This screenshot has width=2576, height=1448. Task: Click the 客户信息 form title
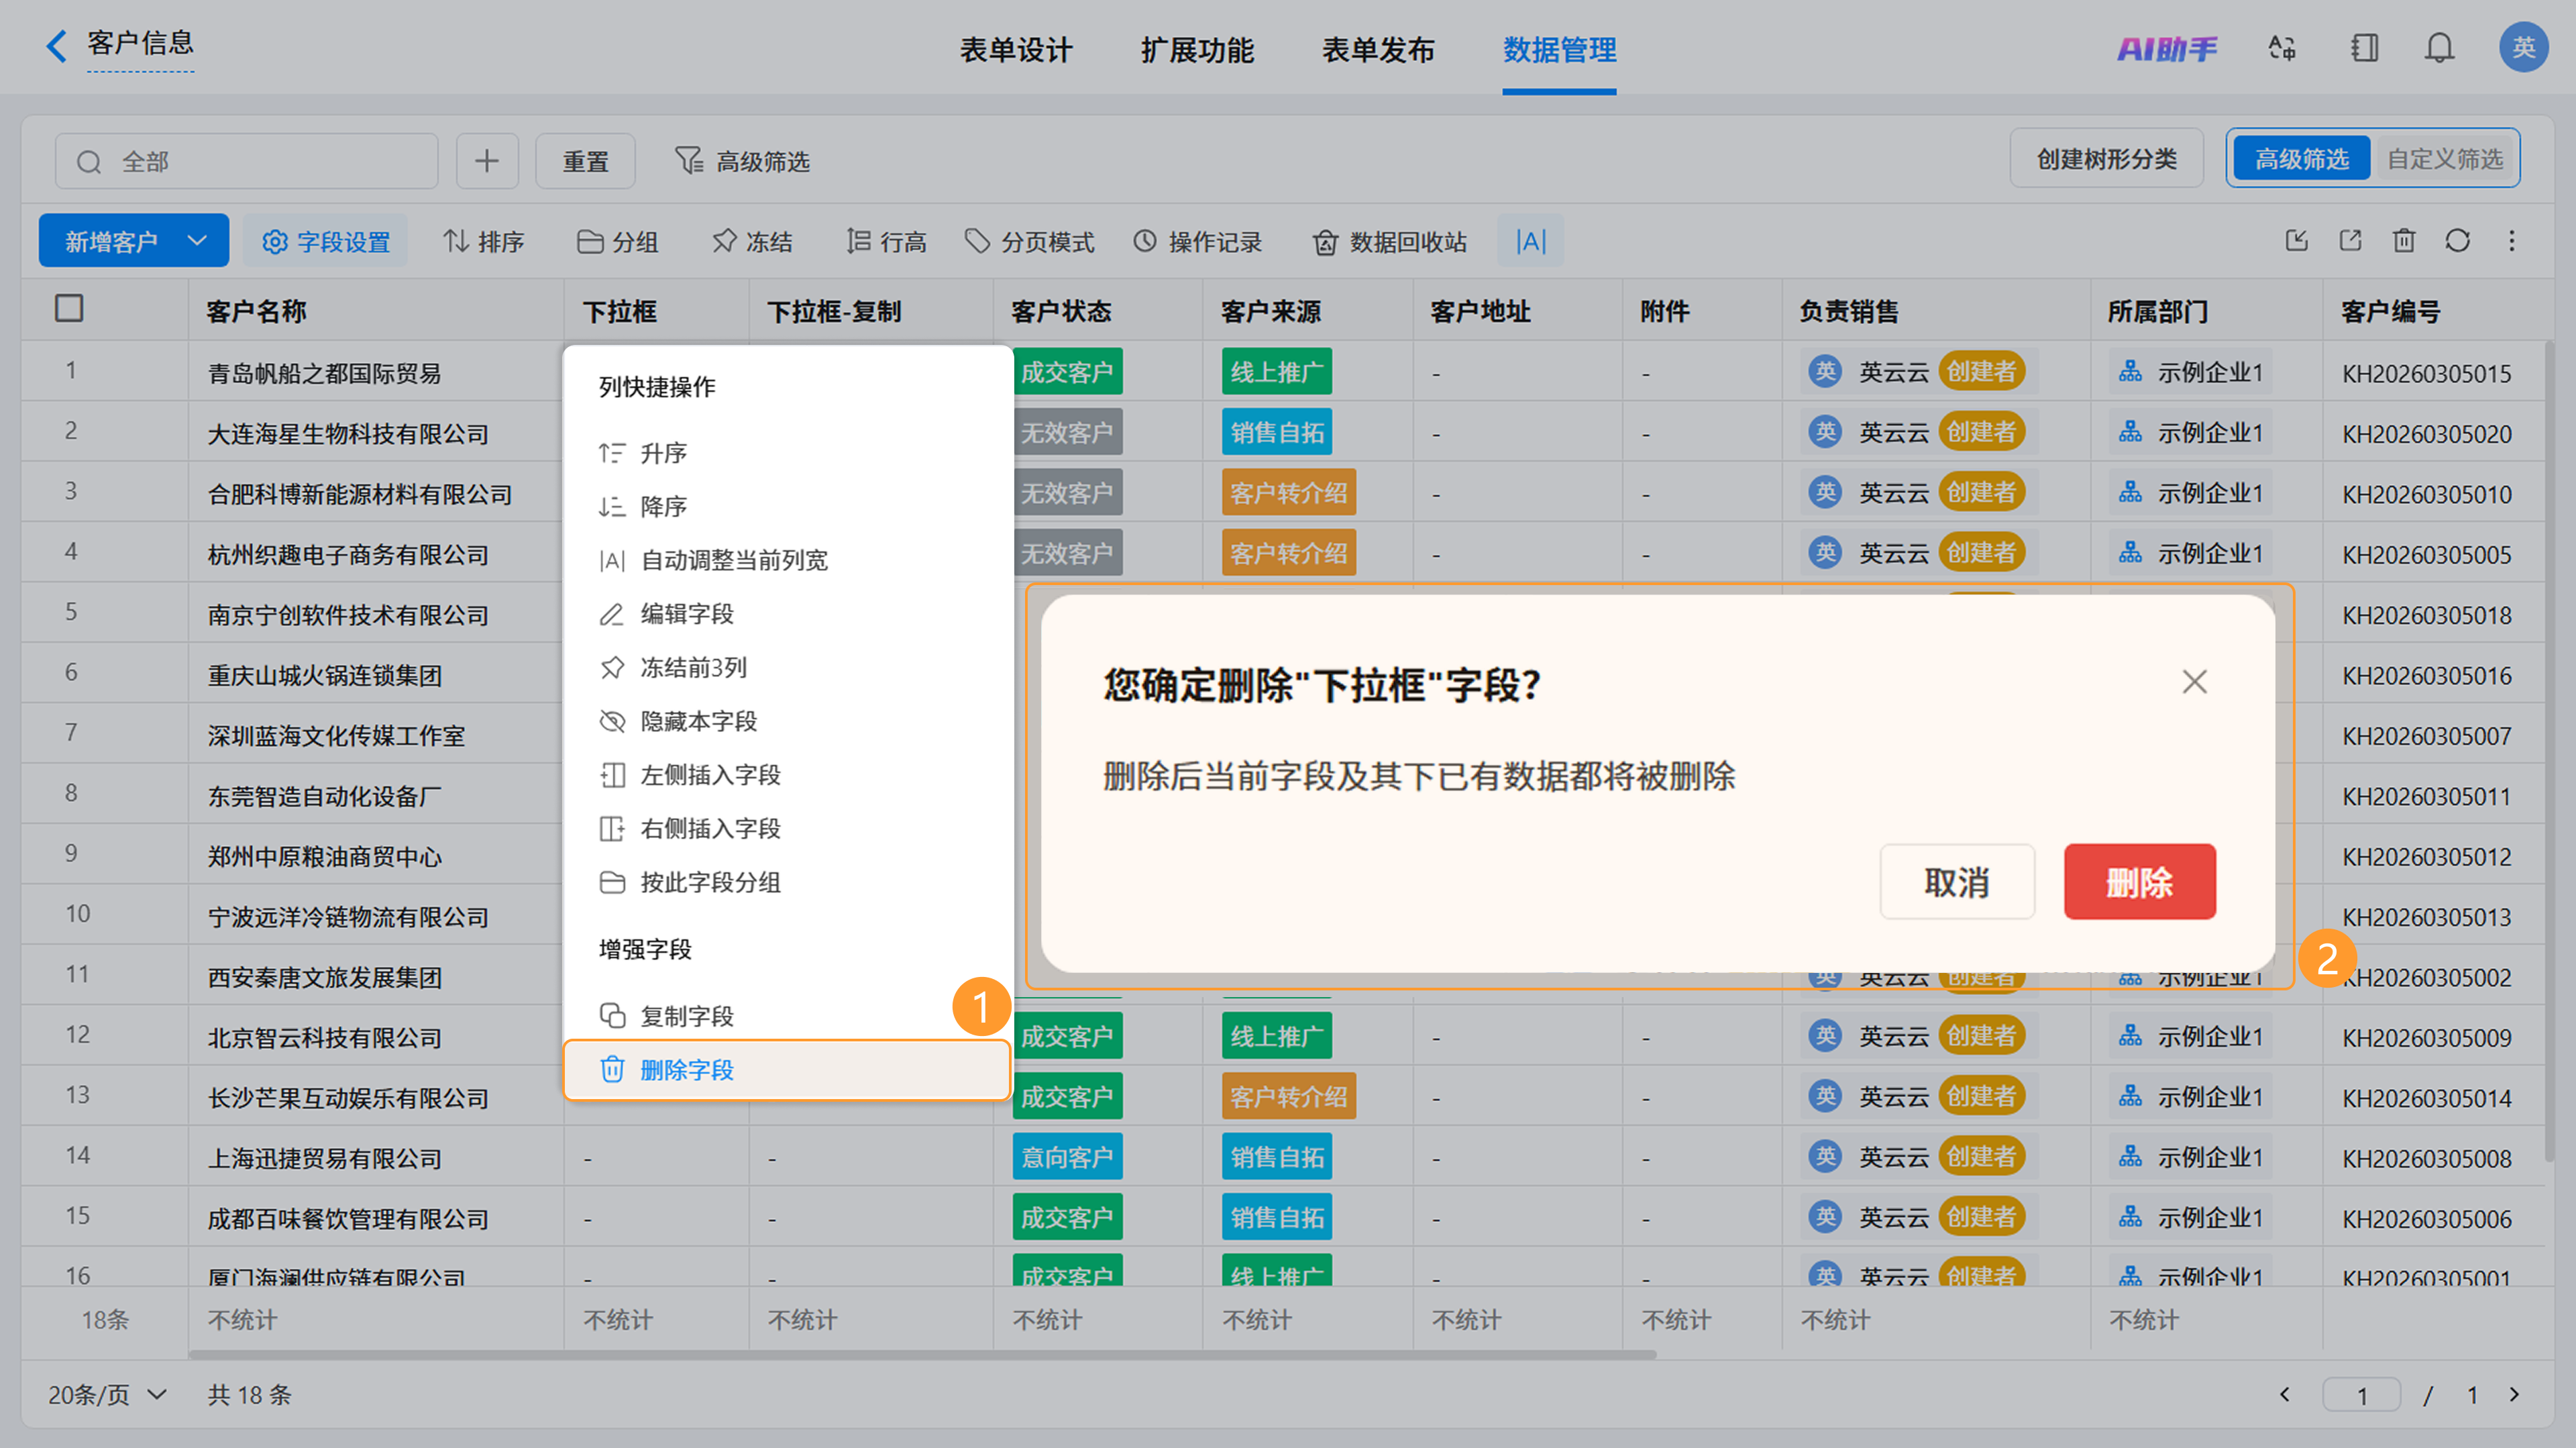(x=140, y=43)
